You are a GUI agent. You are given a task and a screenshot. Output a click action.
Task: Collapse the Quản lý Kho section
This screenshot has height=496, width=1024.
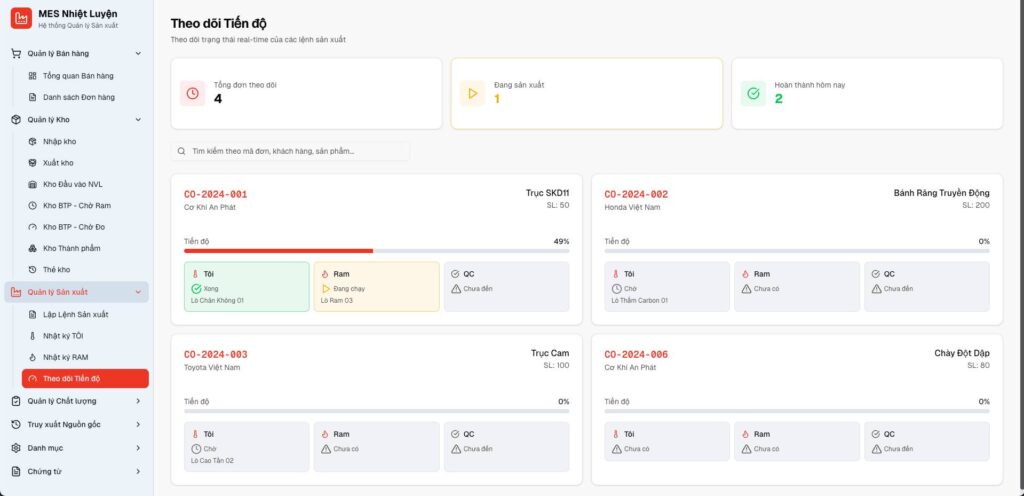coord(138,119)
